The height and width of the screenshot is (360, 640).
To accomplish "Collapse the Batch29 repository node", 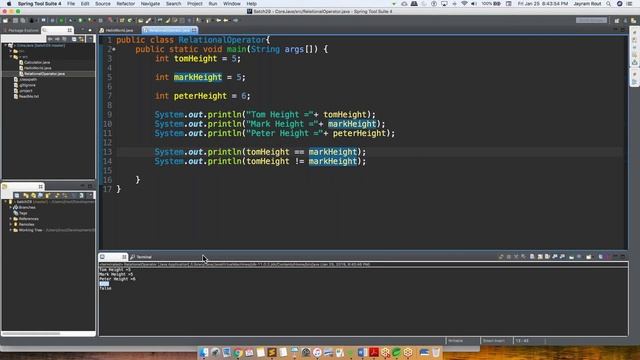I will pos(6,202).
